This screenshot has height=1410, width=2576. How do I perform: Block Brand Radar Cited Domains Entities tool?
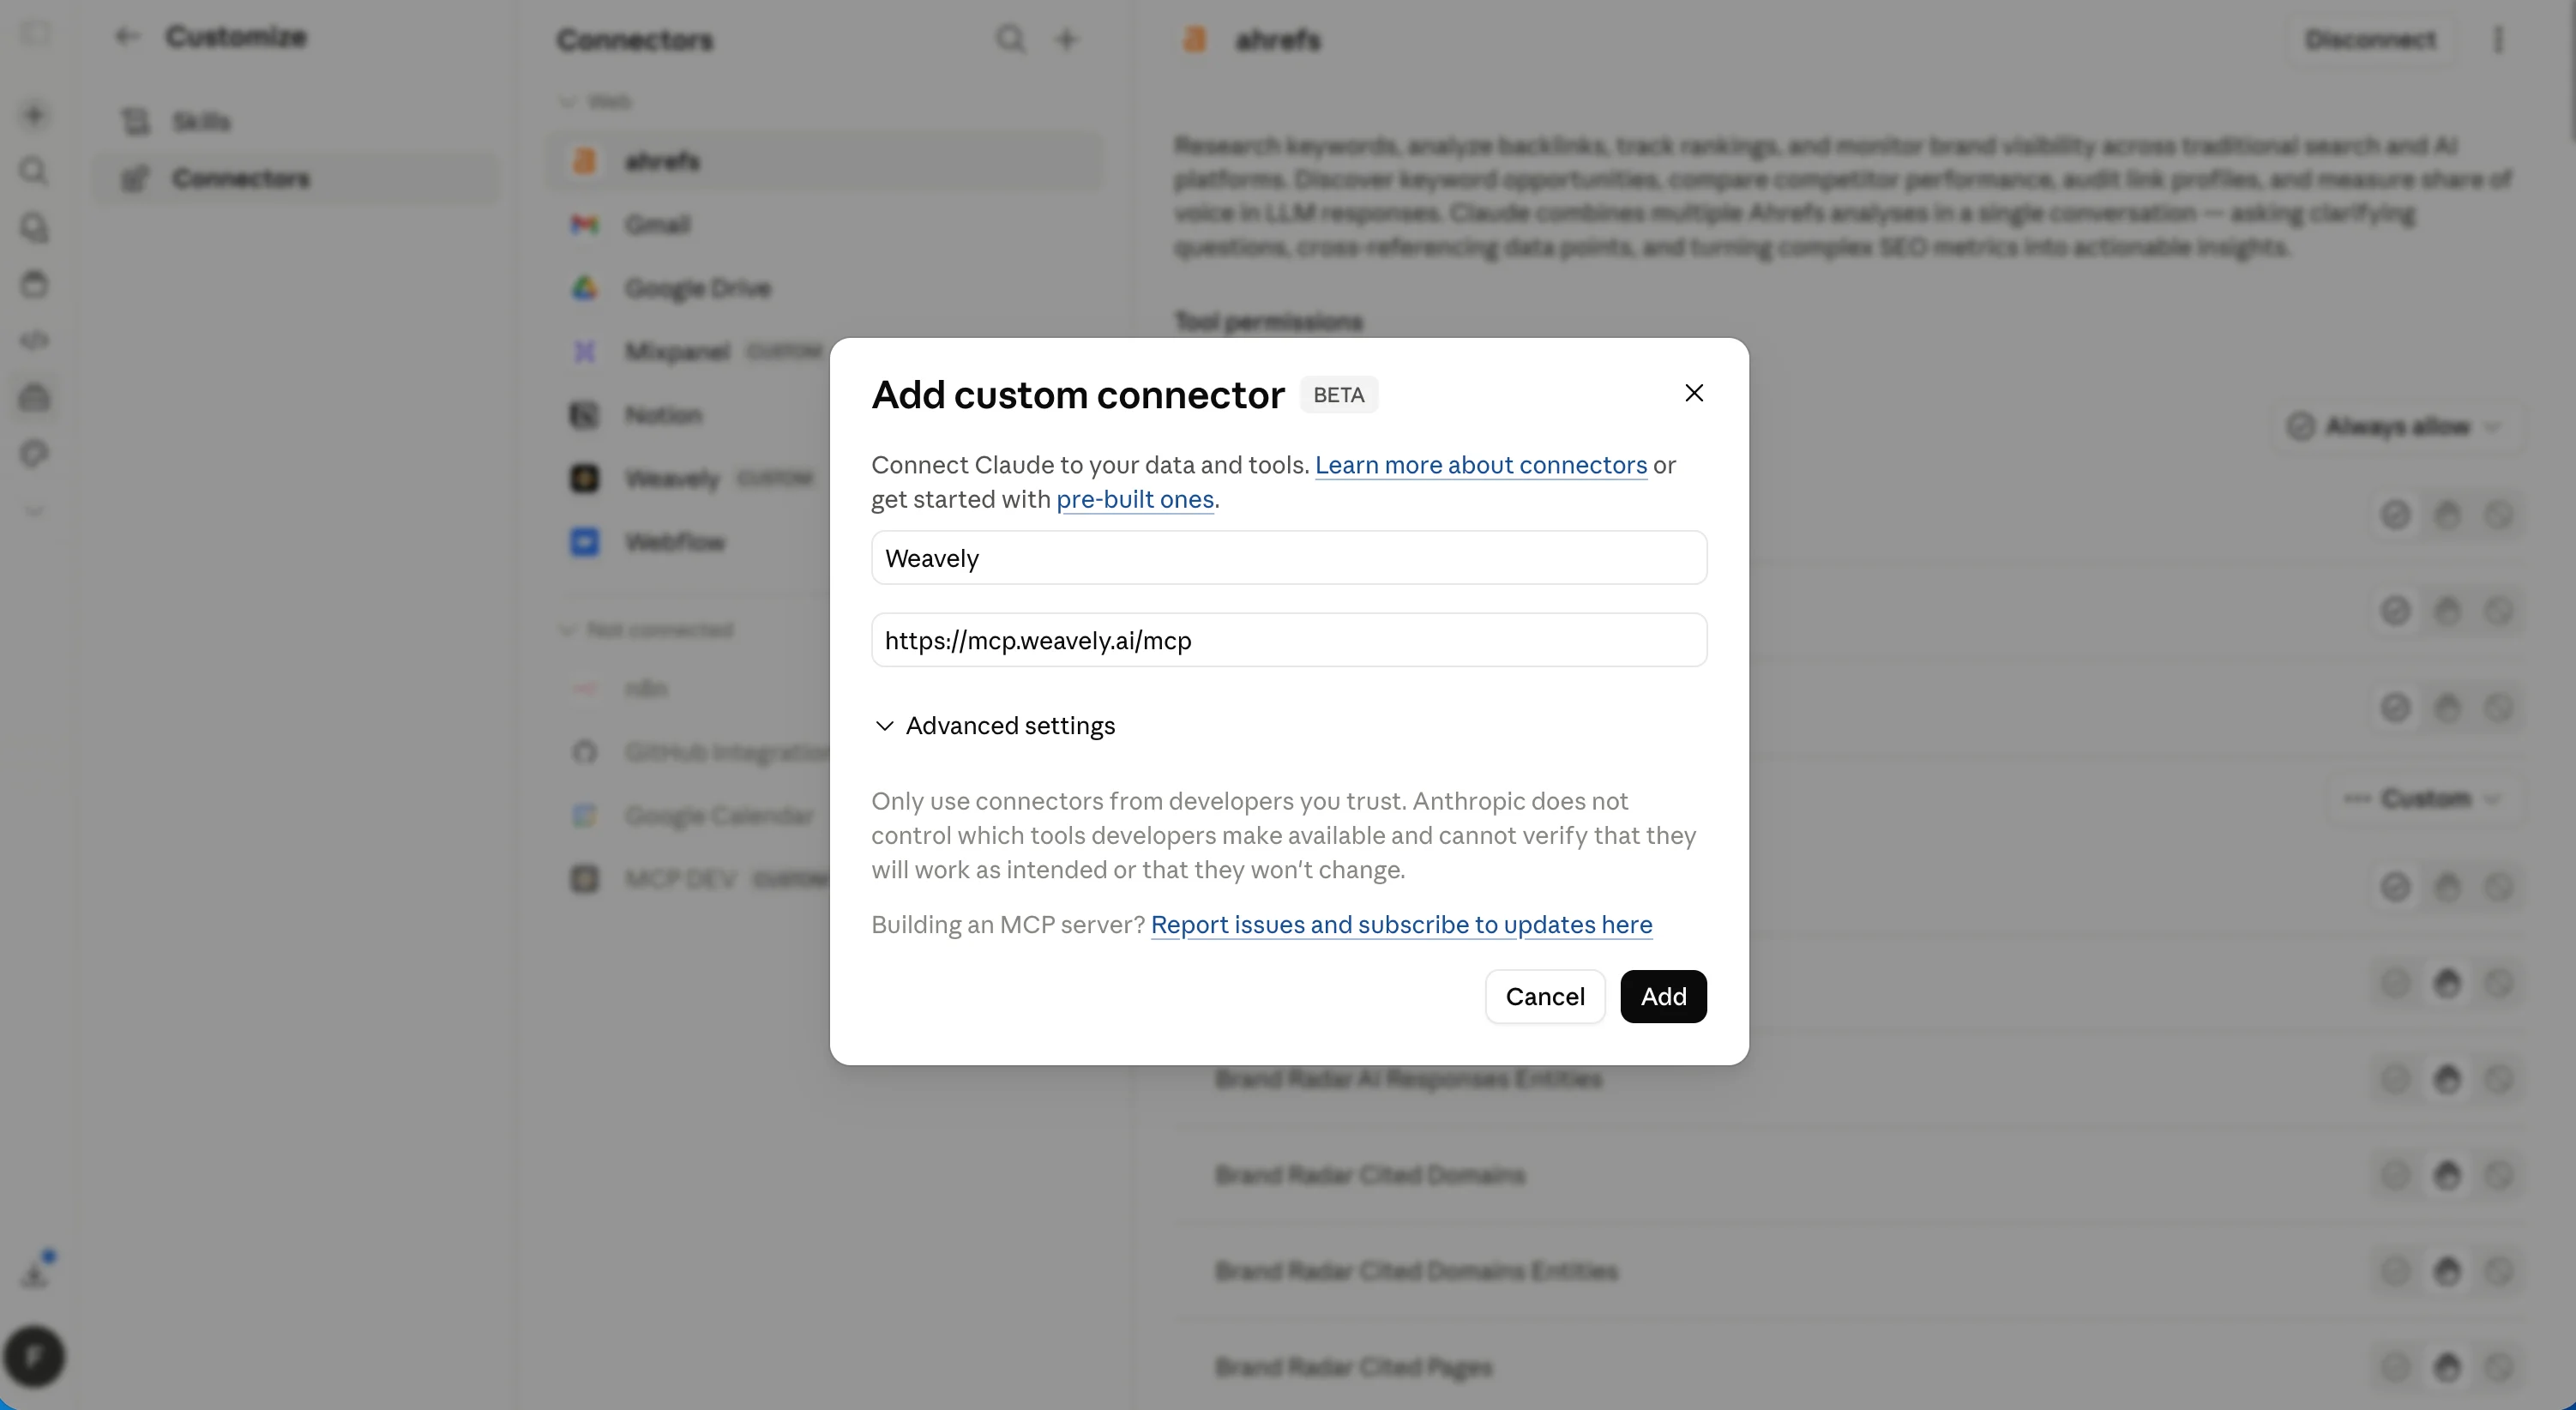click(x=2499, y=1271)
